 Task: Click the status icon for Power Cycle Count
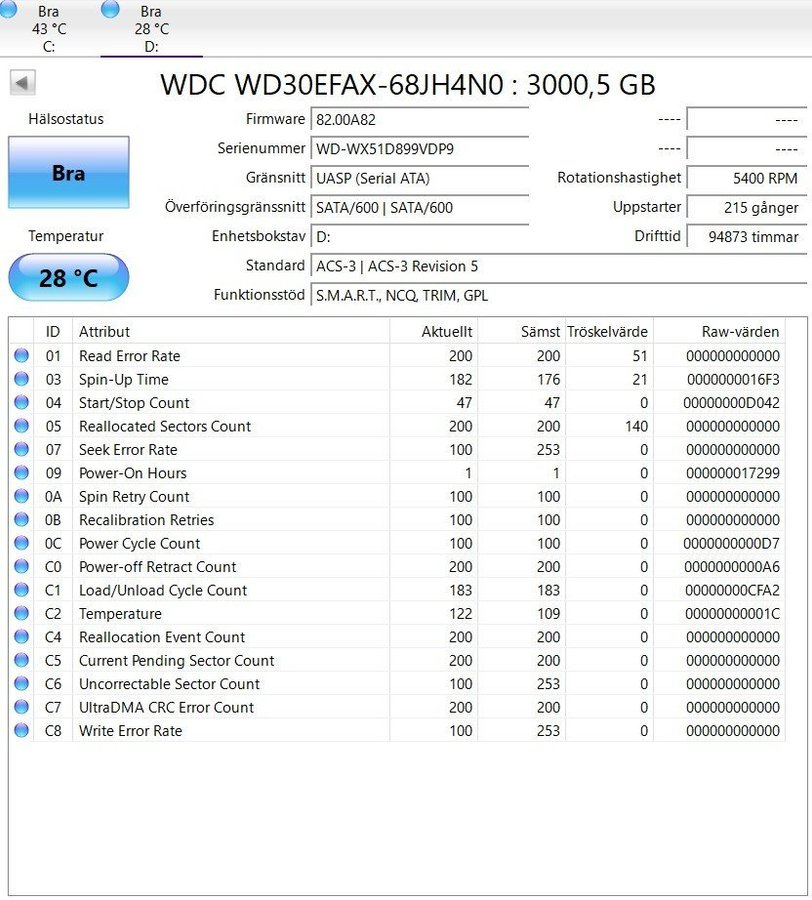click(x=22, y=543)
